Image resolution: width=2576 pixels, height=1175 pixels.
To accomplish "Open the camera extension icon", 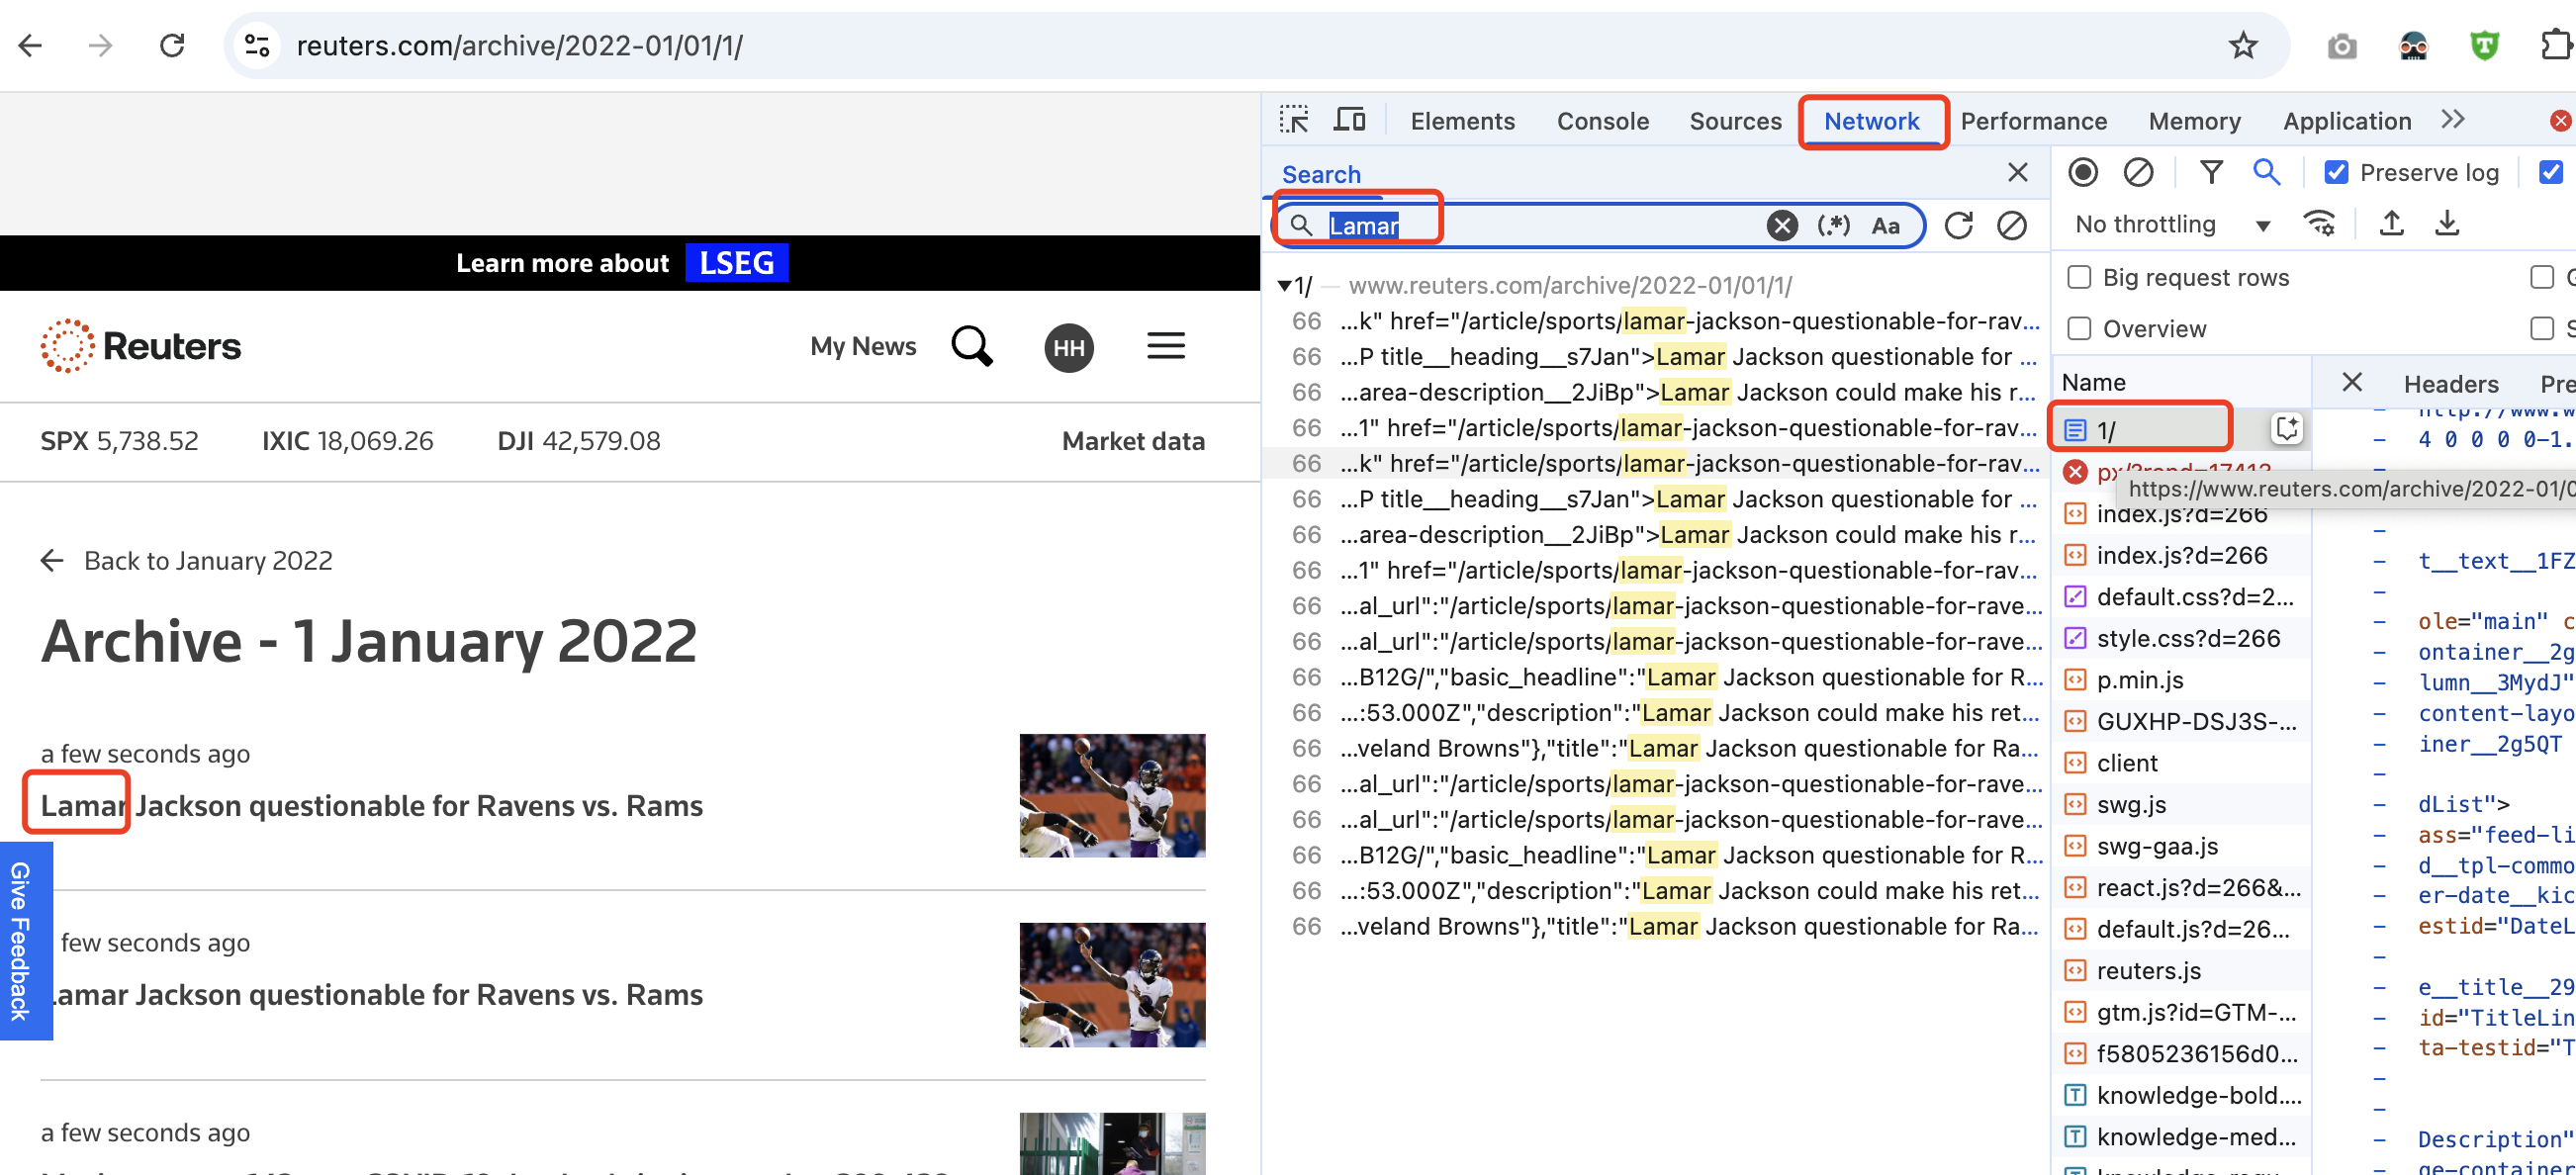I will (x=2341, y=46).
